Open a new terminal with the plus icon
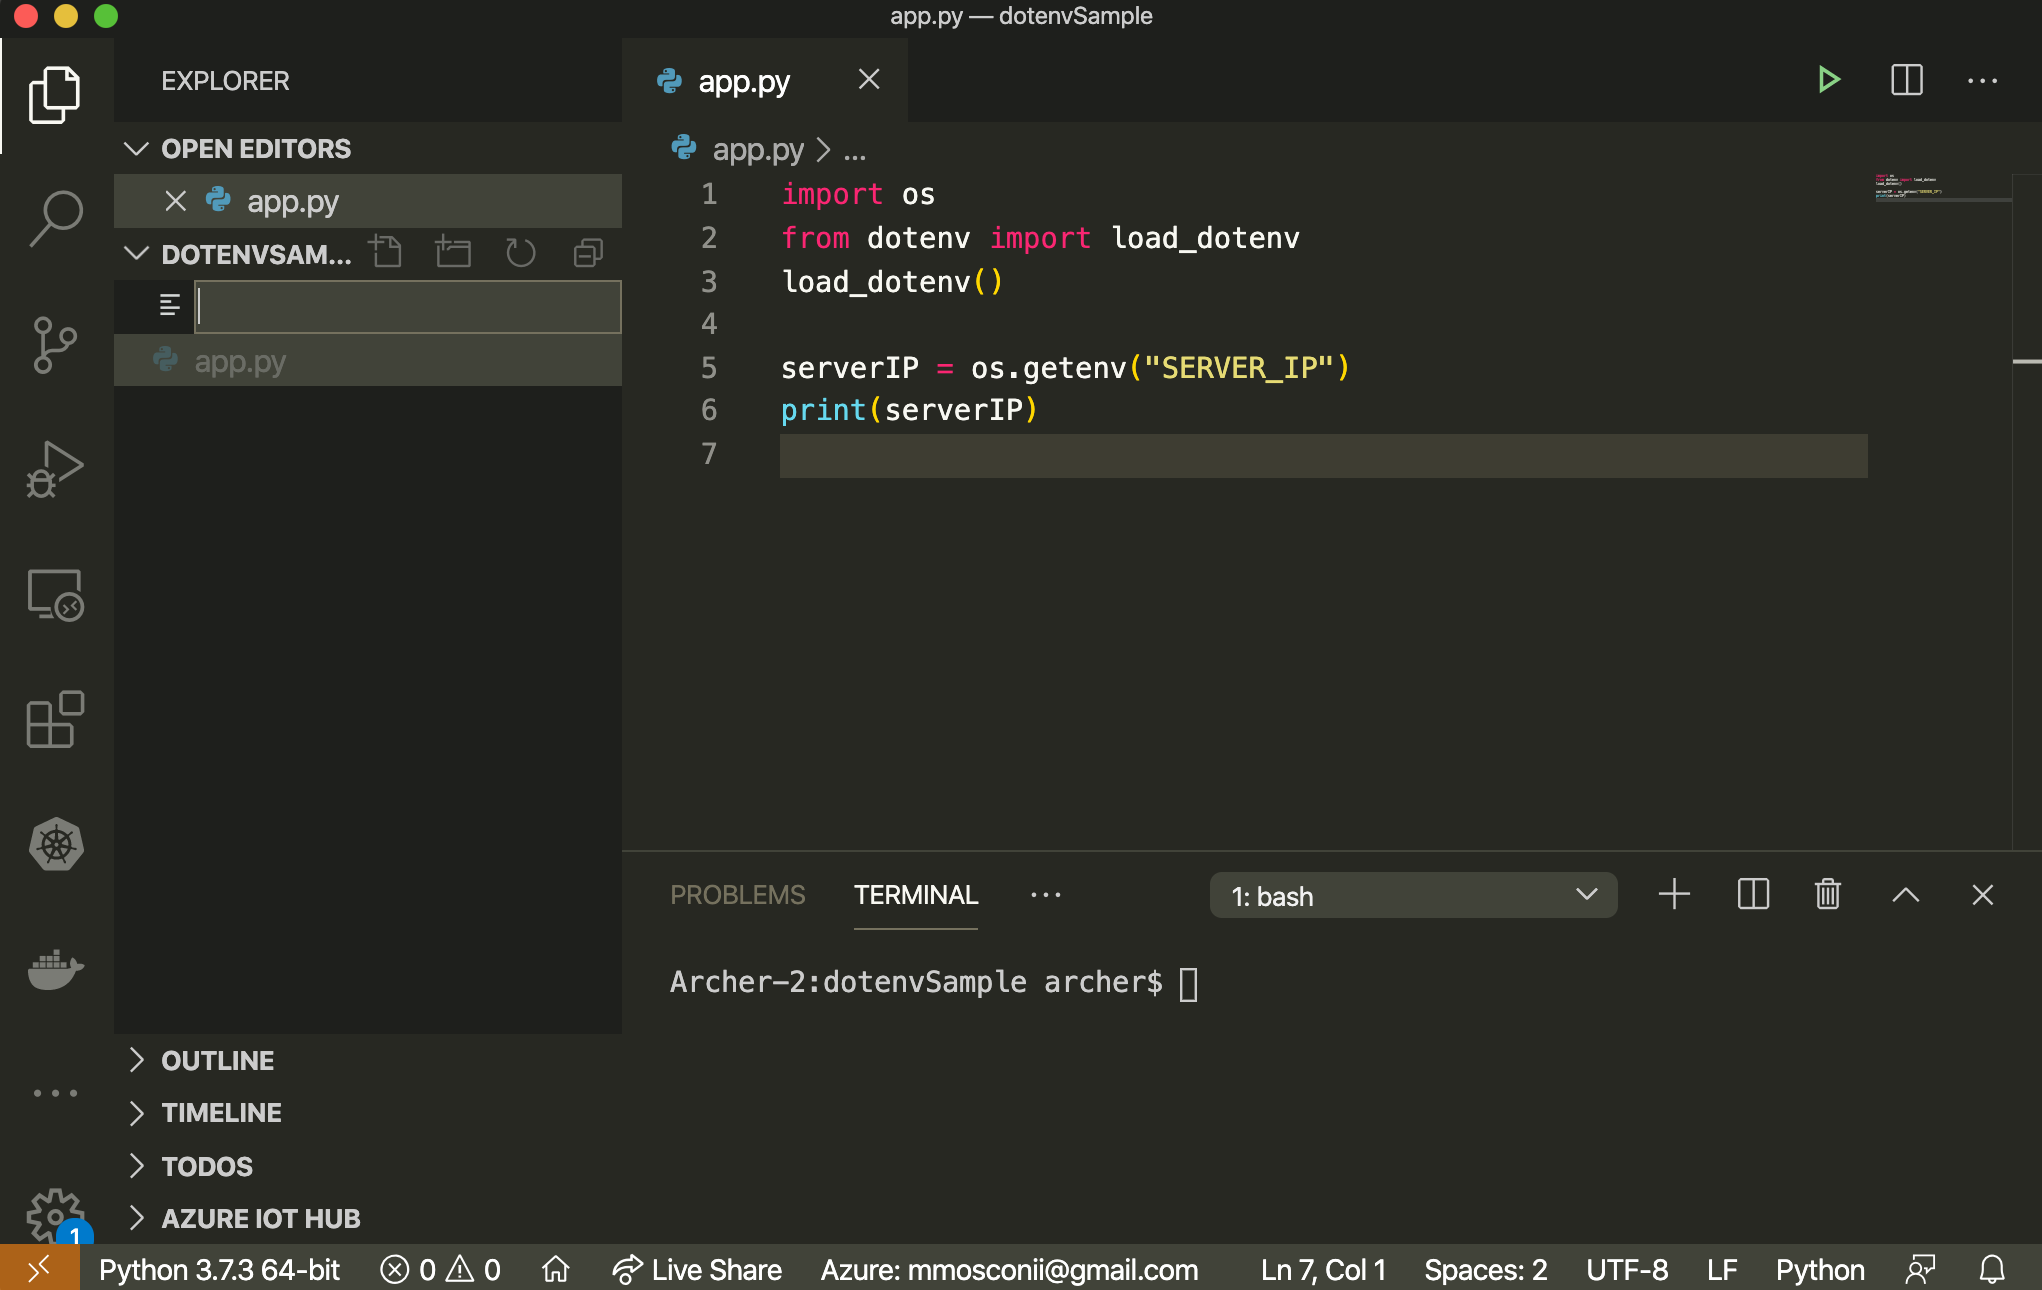The width and height of the screenshot is (2042, 1290). (1673, 895)
